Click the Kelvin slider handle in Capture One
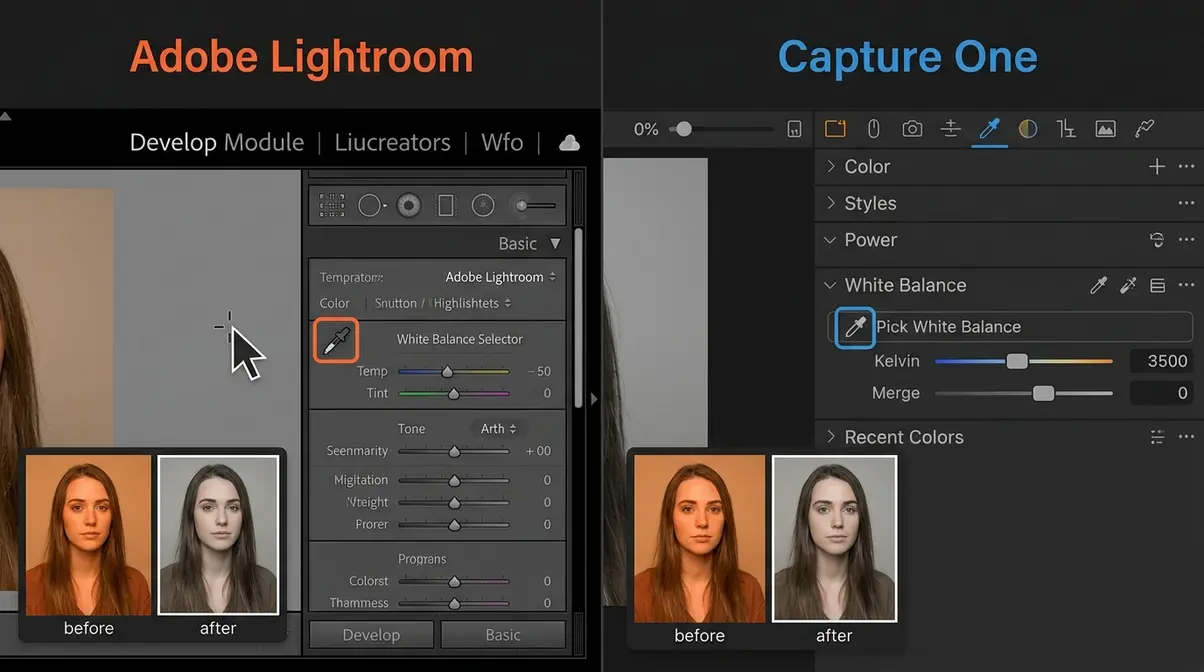 (1017, 362)
